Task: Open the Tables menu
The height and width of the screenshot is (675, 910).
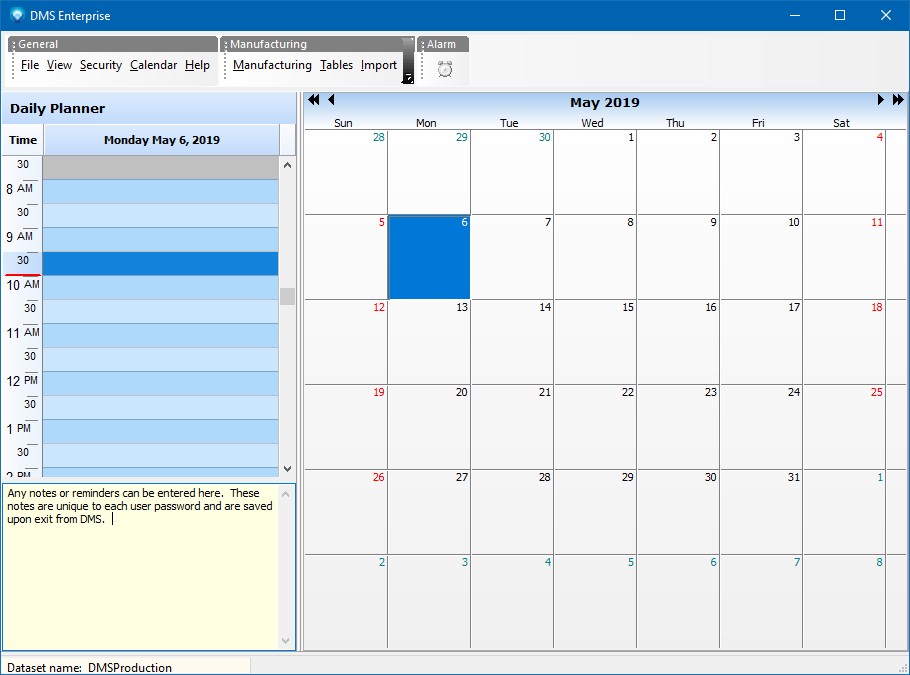Action: [x=336, y=65]
